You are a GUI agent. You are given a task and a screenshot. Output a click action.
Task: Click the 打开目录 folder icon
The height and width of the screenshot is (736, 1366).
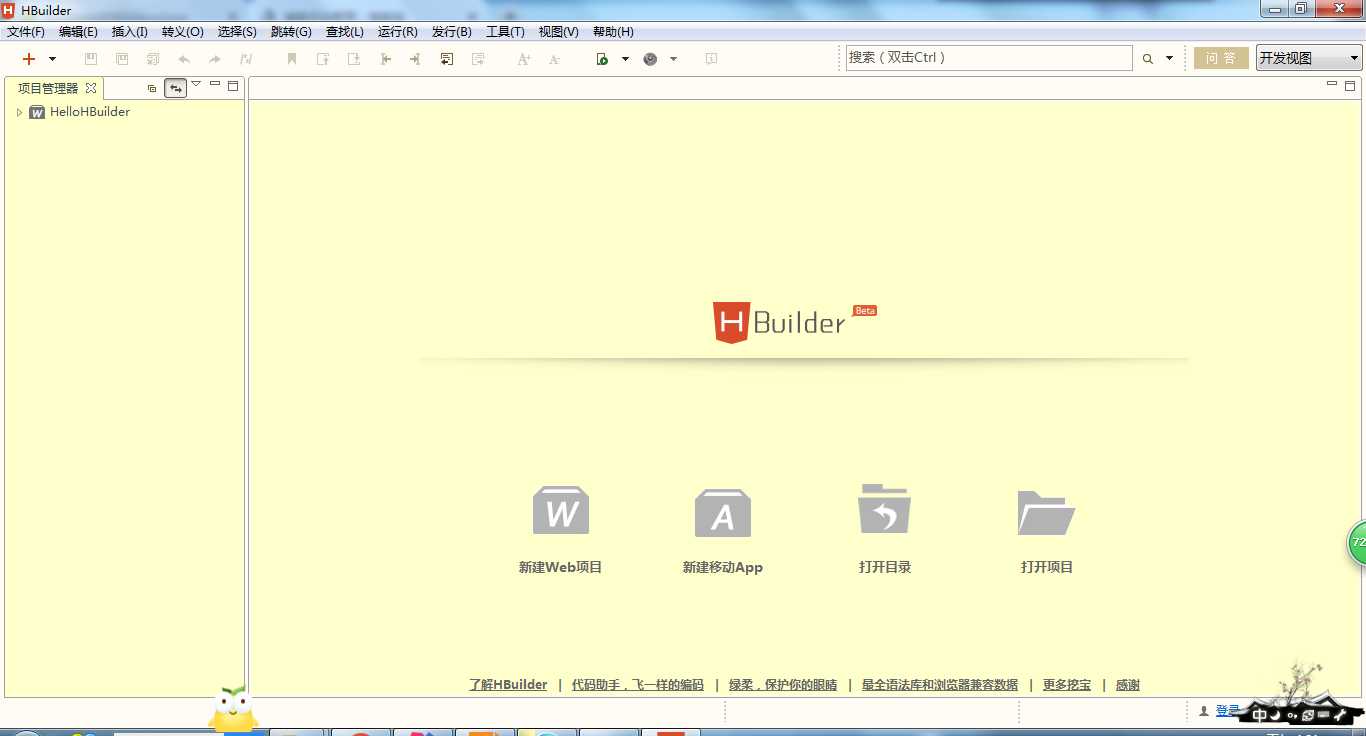pyautogui.click(x=884, y=509)
